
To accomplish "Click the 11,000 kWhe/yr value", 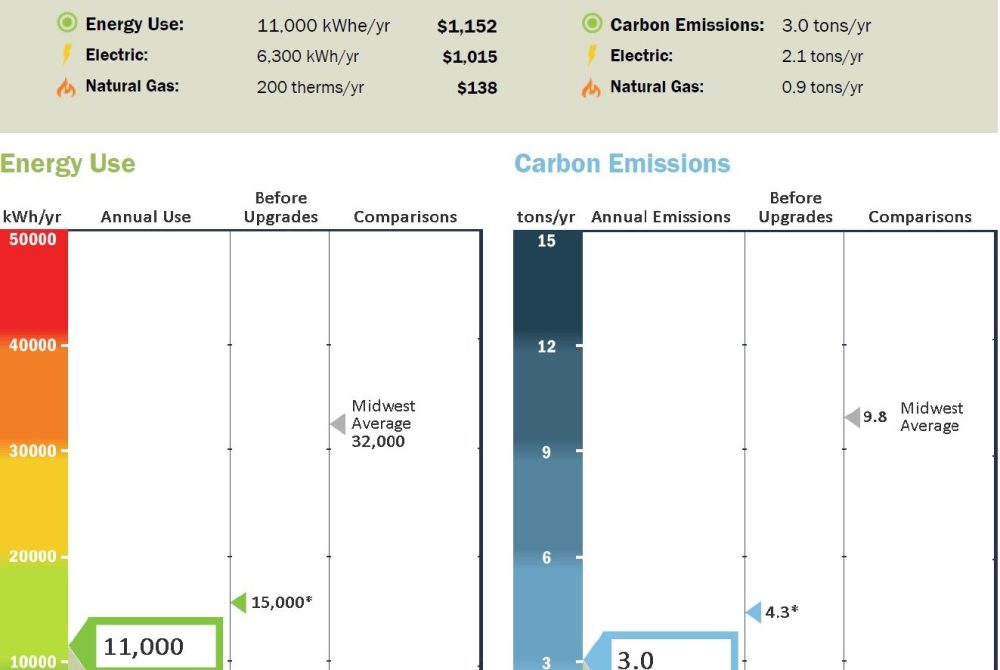I will coord(323,25).
